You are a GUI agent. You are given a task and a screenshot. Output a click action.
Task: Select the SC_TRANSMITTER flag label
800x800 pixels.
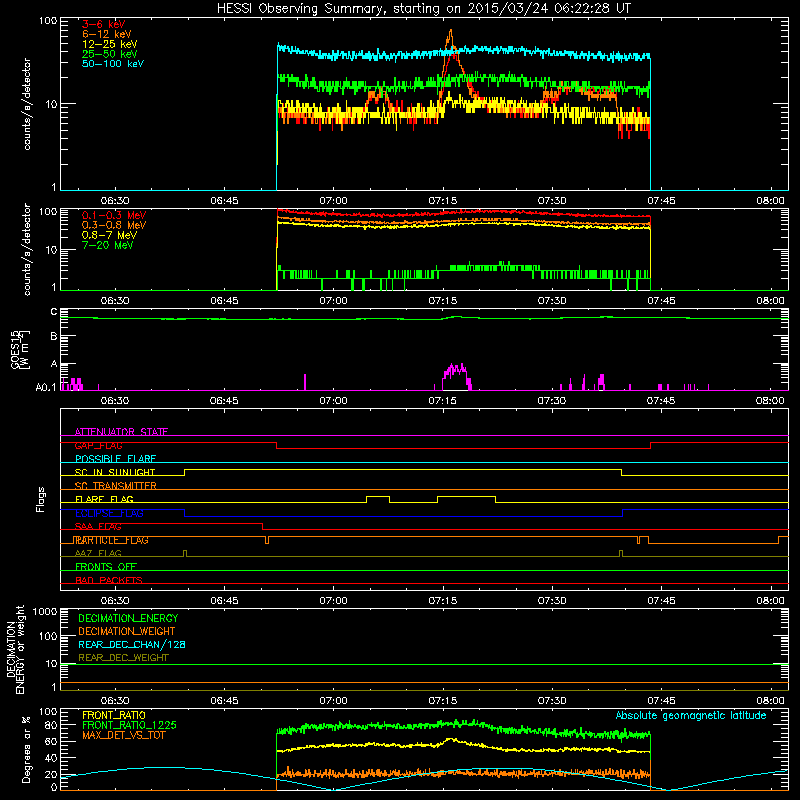coord(115,486)
